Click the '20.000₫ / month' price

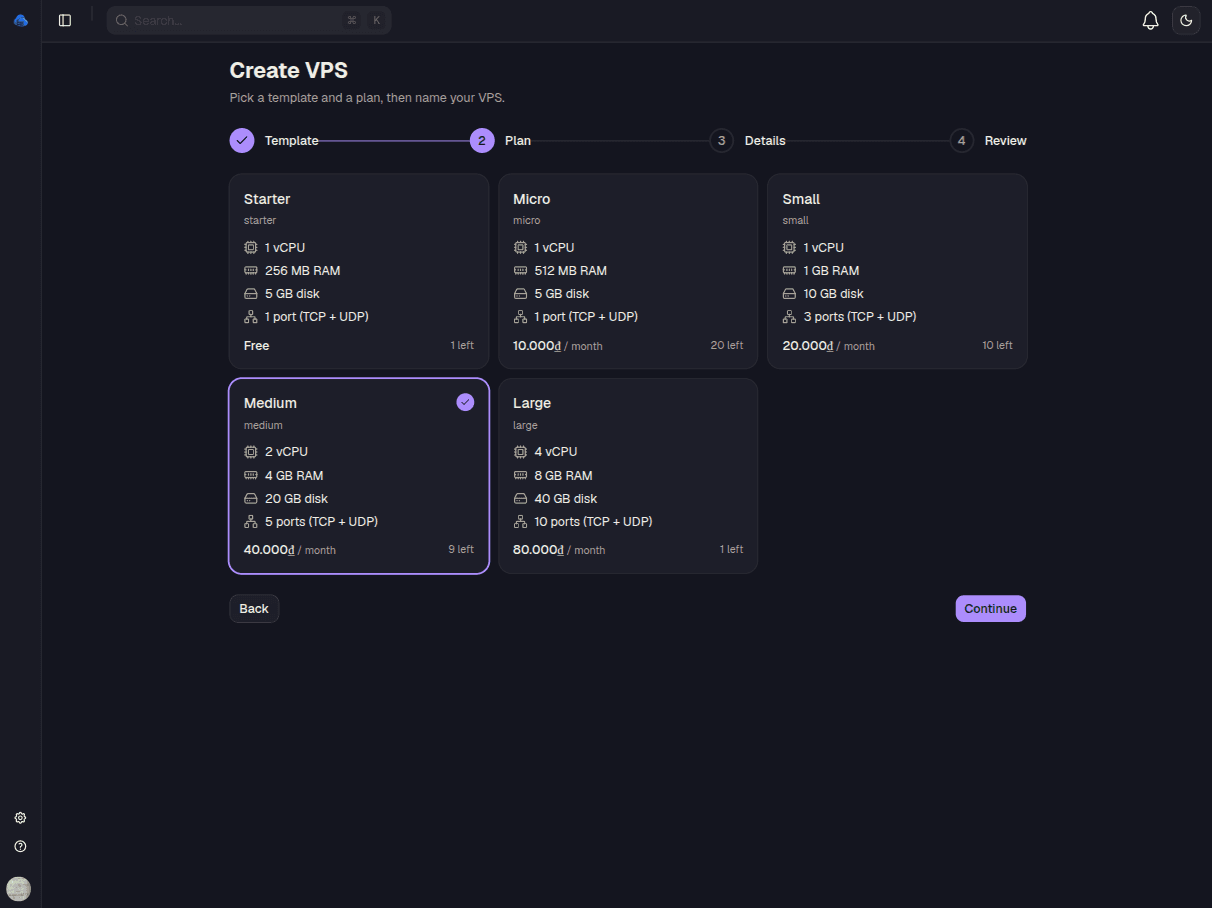pyautogui.click(x=828, y=346)
